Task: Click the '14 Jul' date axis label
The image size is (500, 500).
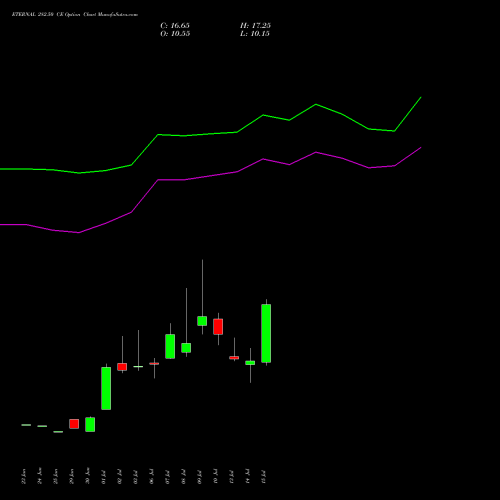Action: tap(248, 476)
